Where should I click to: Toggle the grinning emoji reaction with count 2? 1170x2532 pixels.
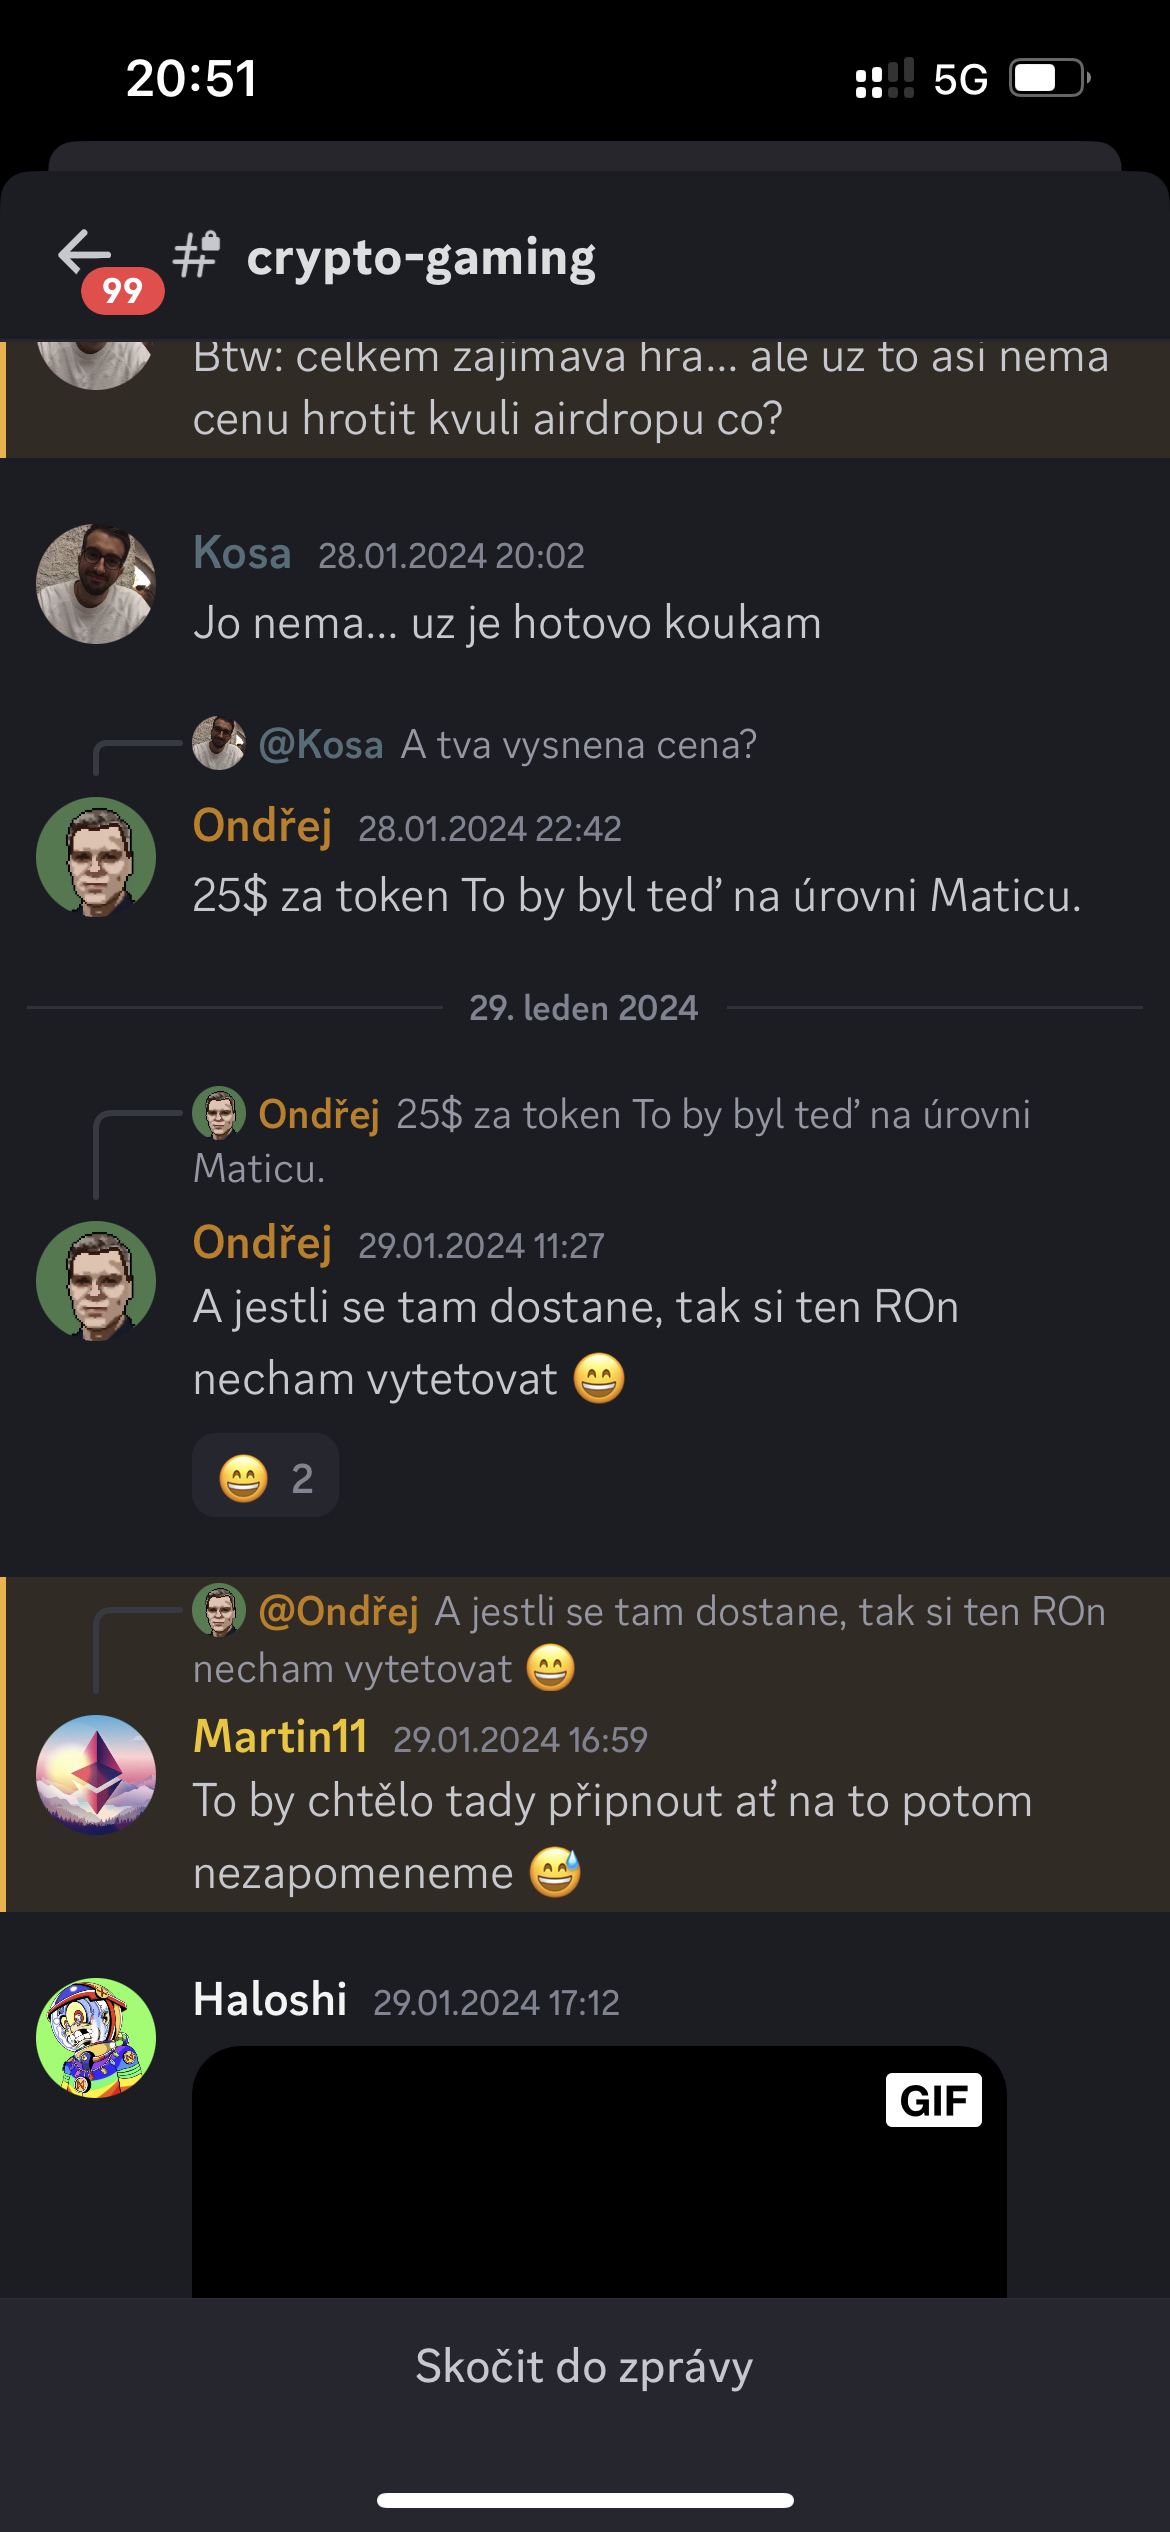[x=265, y=1477]
